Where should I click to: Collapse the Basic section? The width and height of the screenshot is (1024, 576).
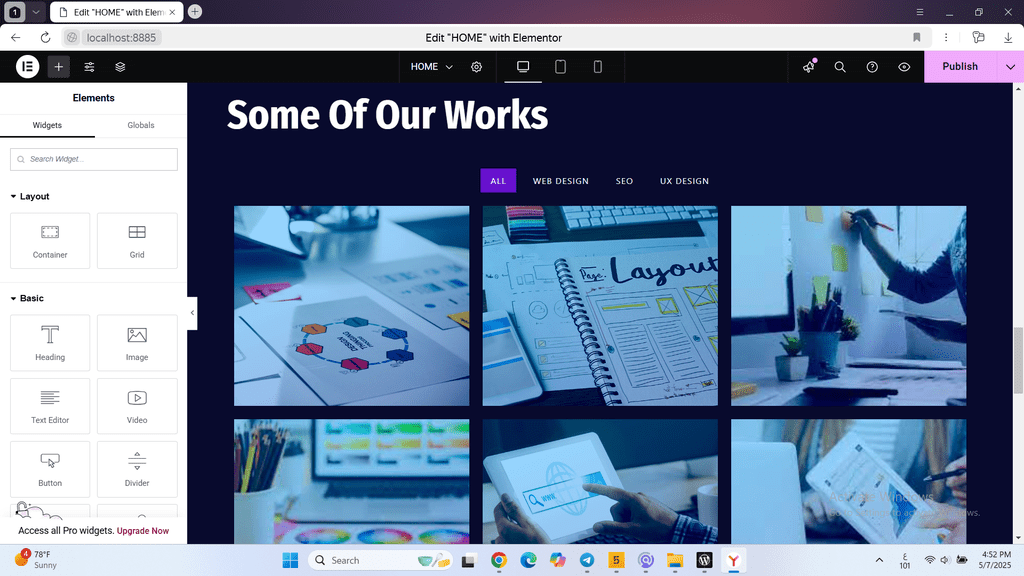pyautogui.click(x=27, y=298)
